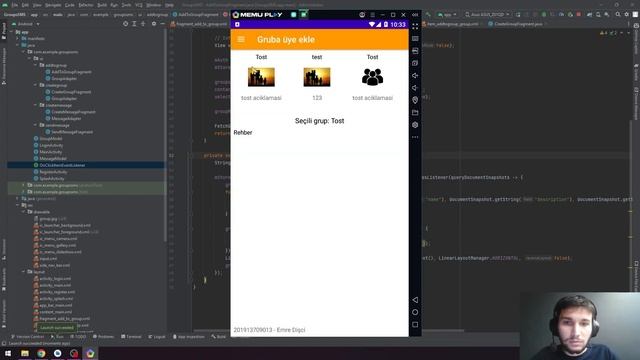Expand the manifests folder
This screenshot has width=640, height=360.
click(x=18, y=38)
